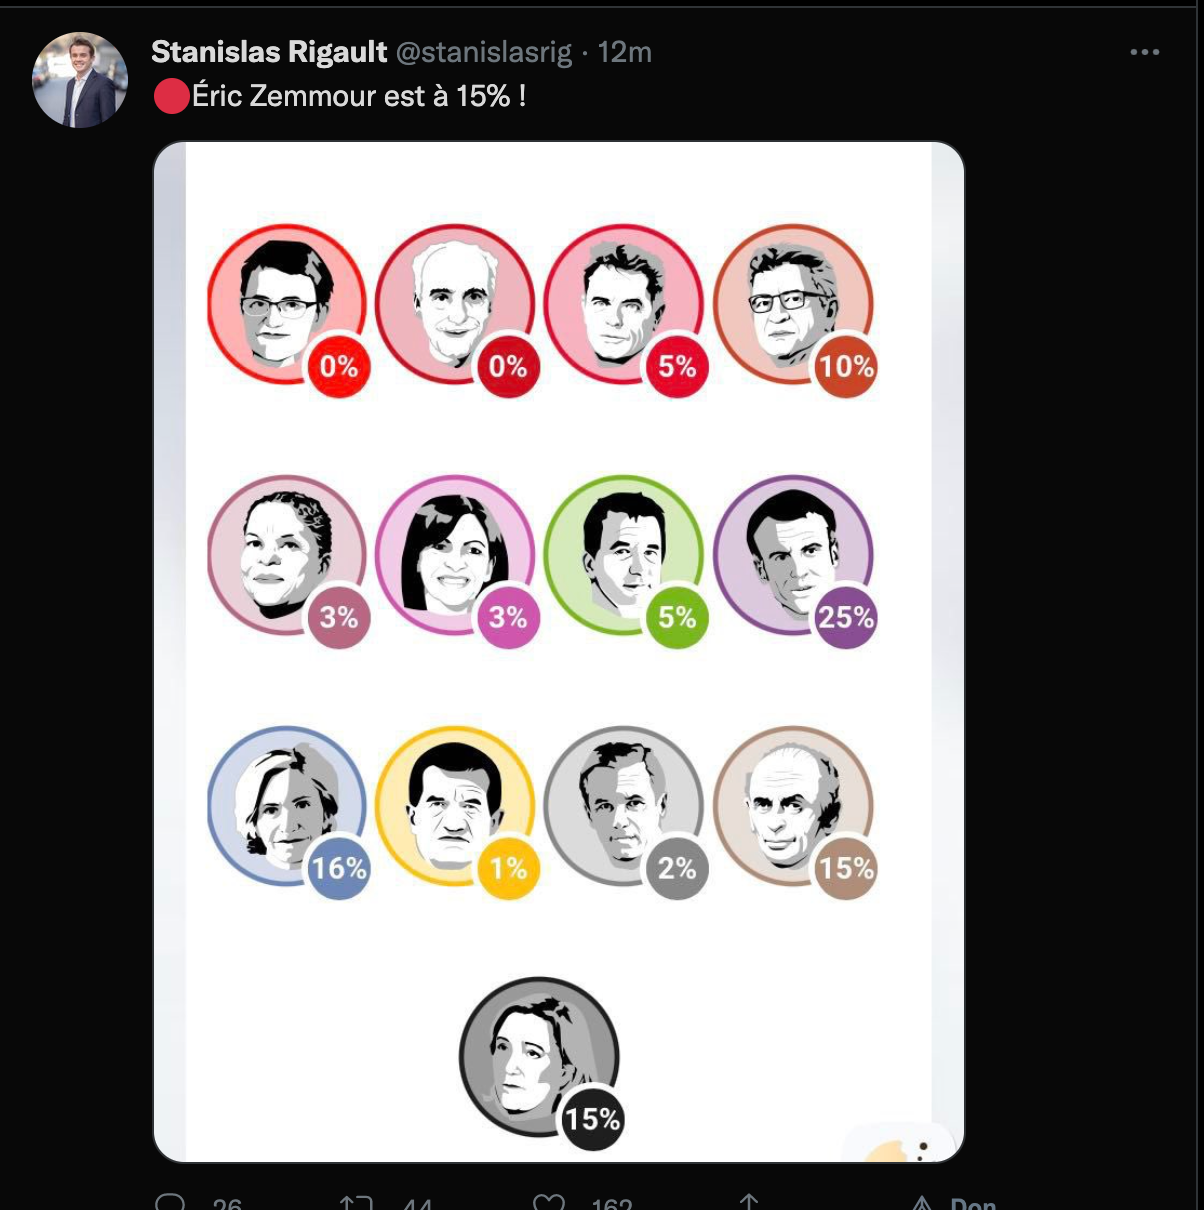Click the gray 2% badge
The height and width of the screenshot is (1210, 1204).
click(x=677, y=868)
